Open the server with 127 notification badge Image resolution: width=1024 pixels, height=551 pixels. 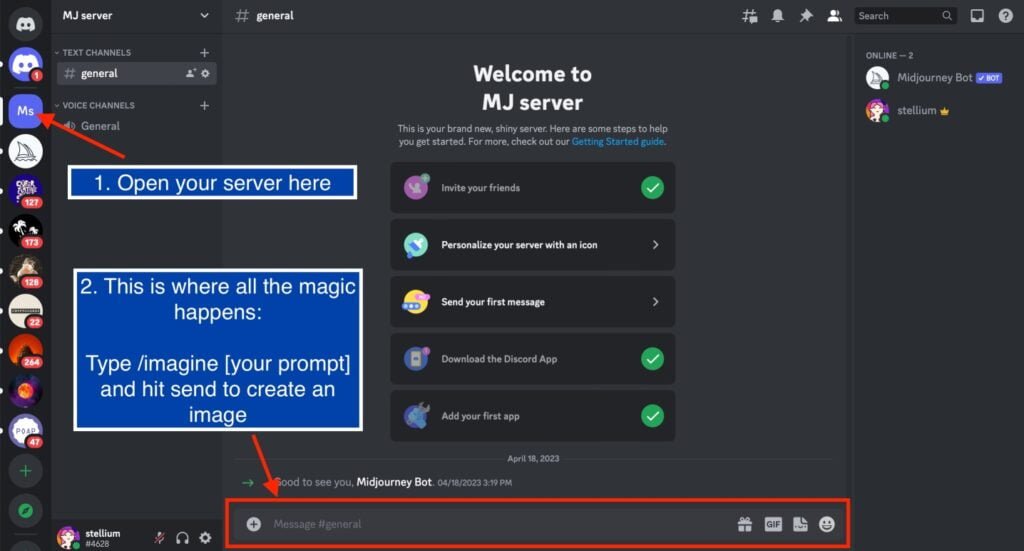click(x=25, y=191)
